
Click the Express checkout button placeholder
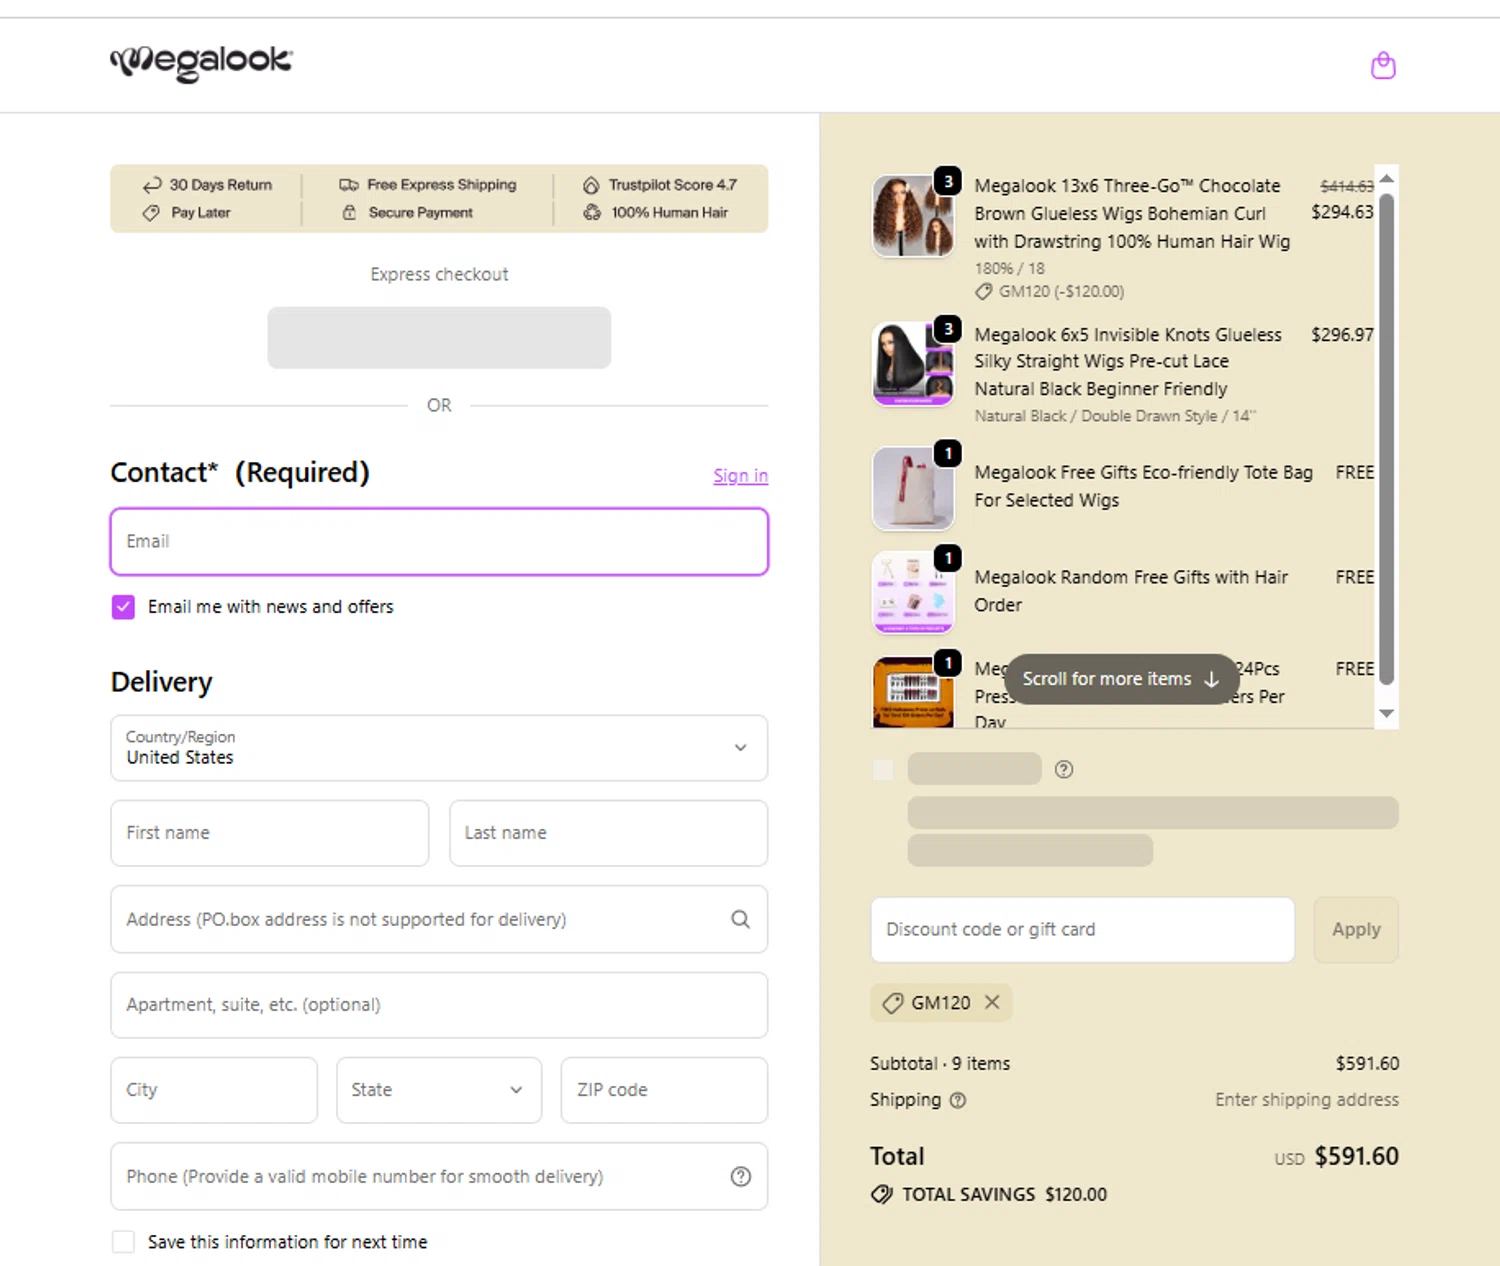click(x=439, y=338)
